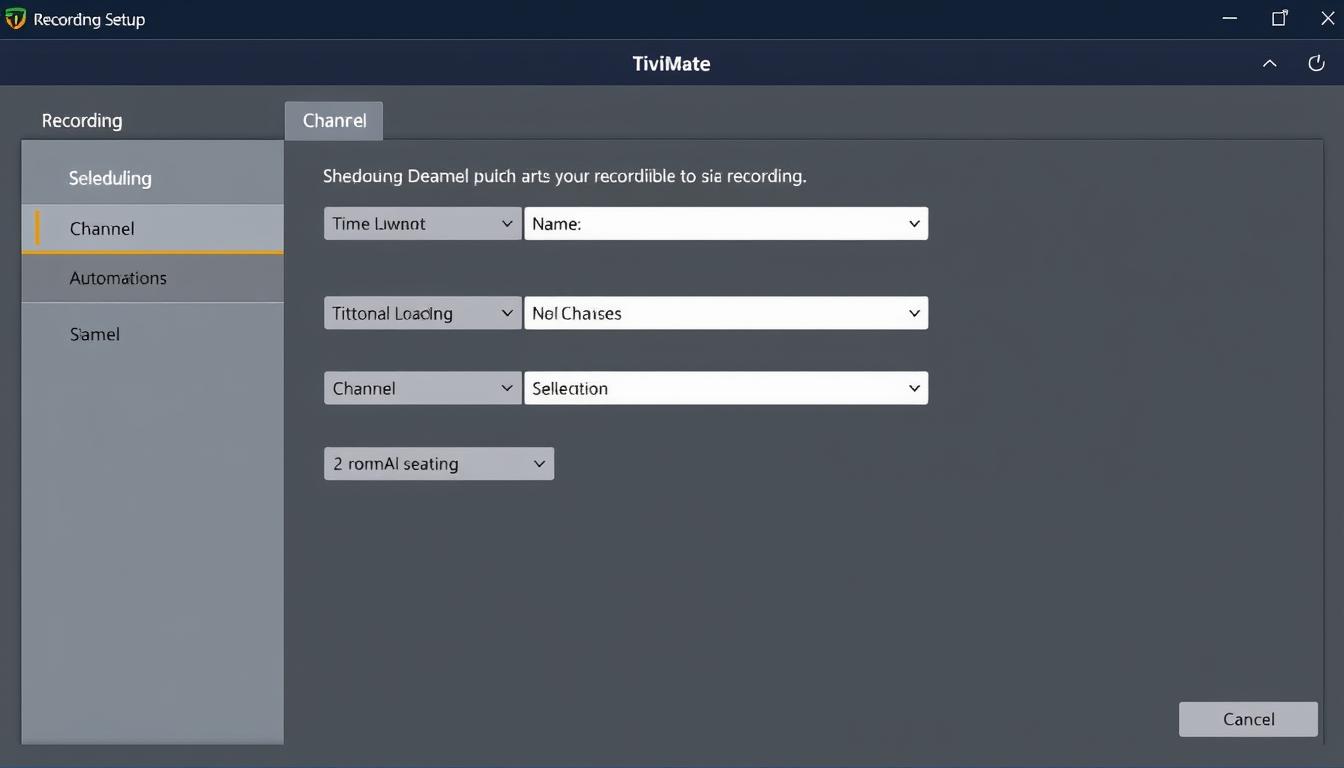This screenshot has height=768, width=1344.
Task: Click the Recording heading
Action: 81,119
